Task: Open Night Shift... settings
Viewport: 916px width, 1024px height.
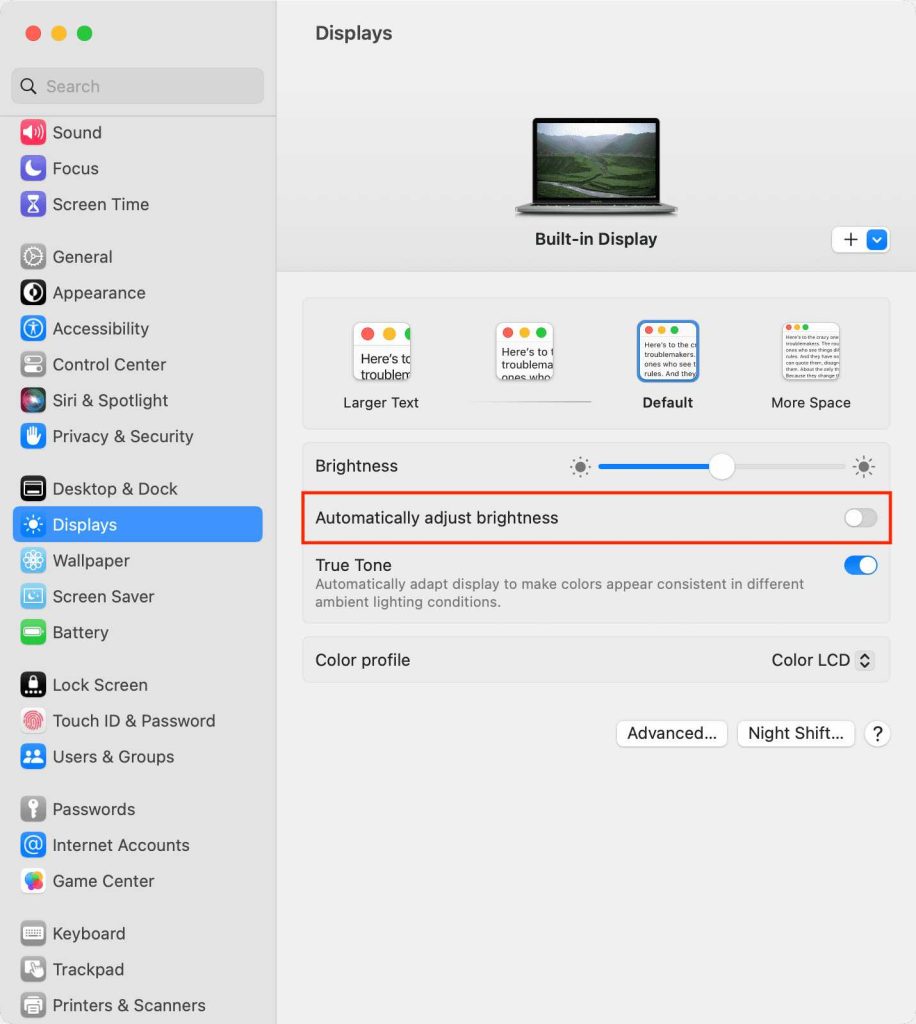Action: click(795, 733)
